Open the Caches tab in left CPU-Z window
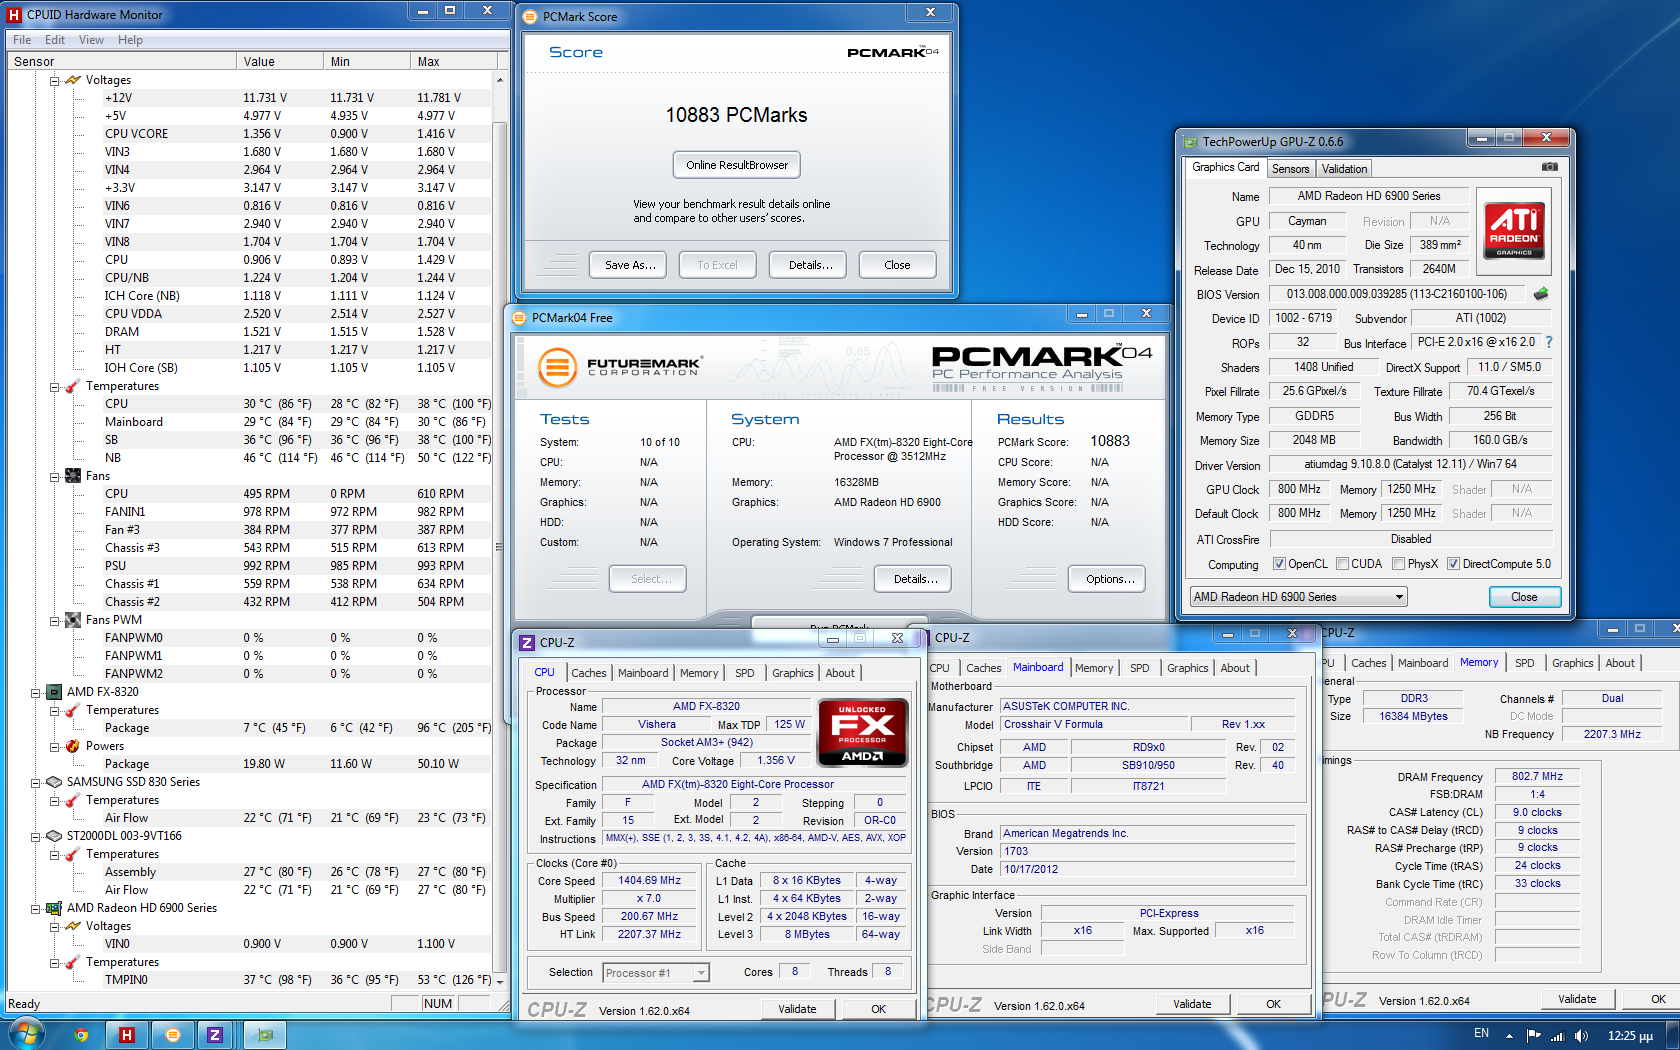Screen dimensions: 1680x1050 pyautogui.click(x=588, y=673)
